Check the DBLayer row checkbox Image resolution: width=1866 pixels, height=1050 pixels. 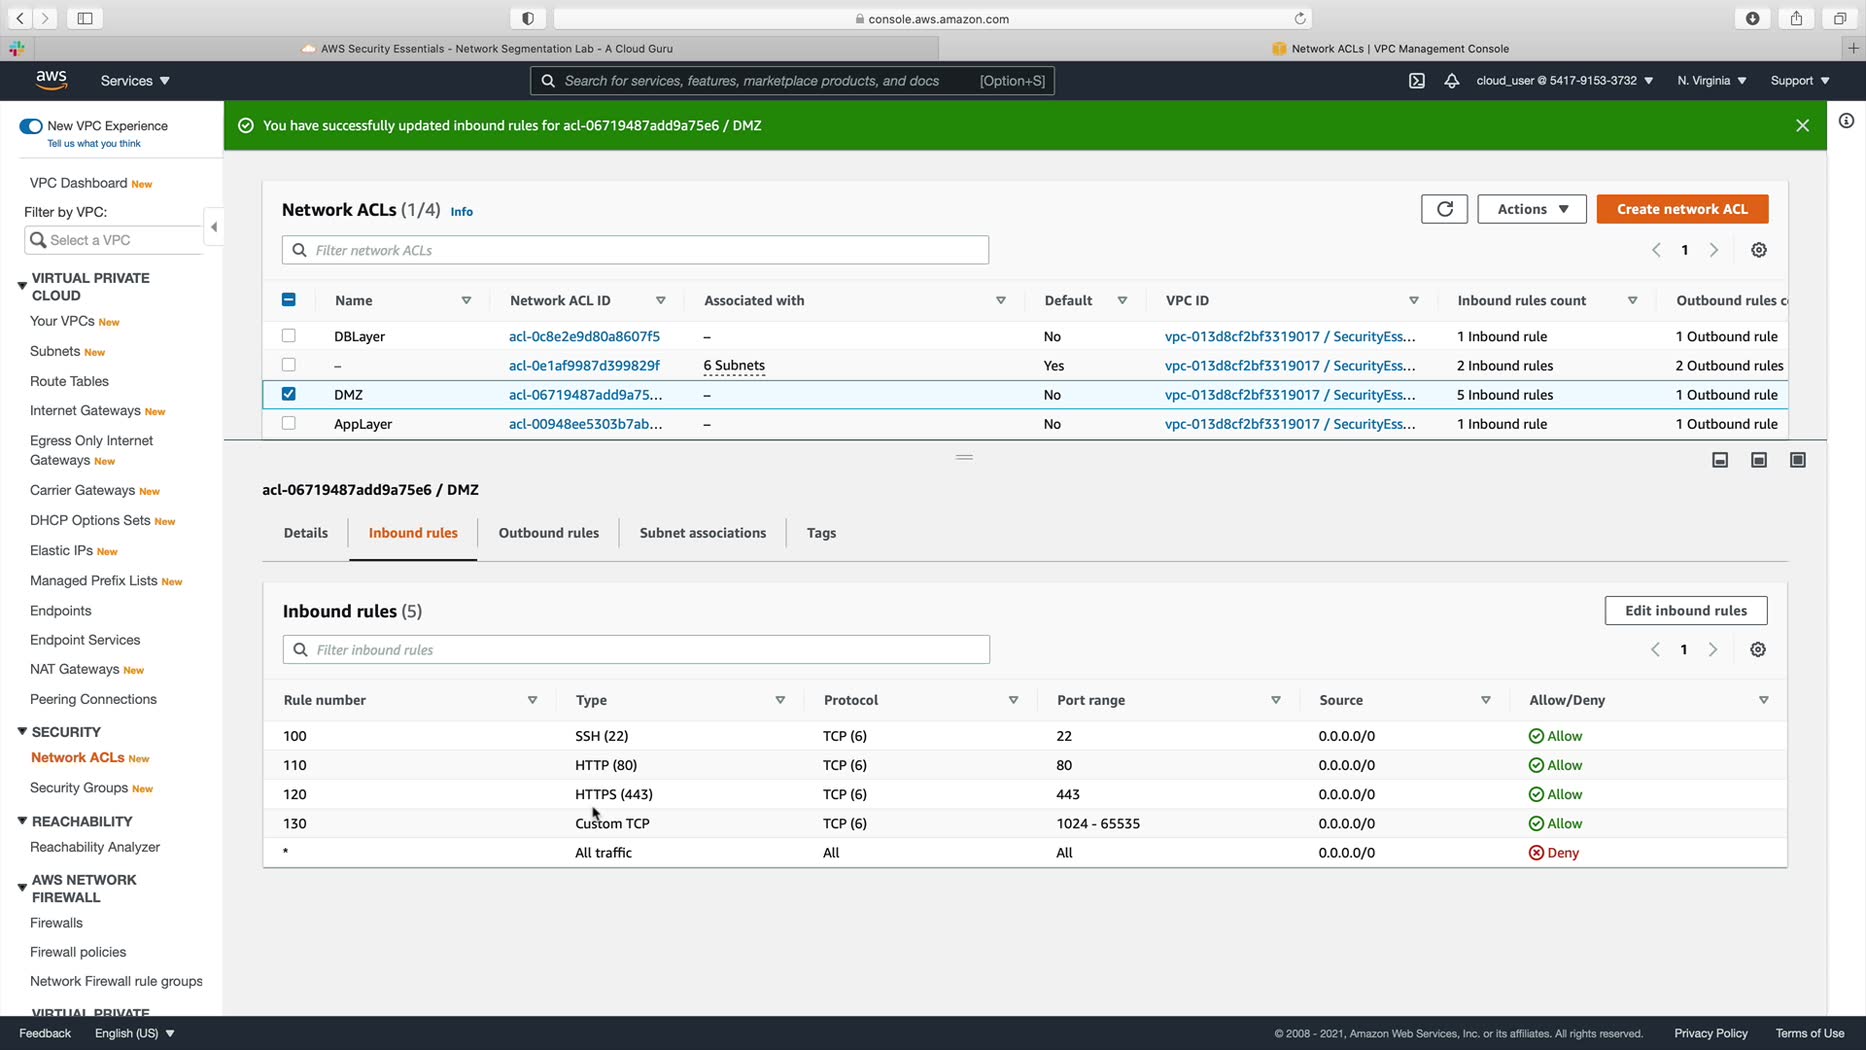point(289,336)
